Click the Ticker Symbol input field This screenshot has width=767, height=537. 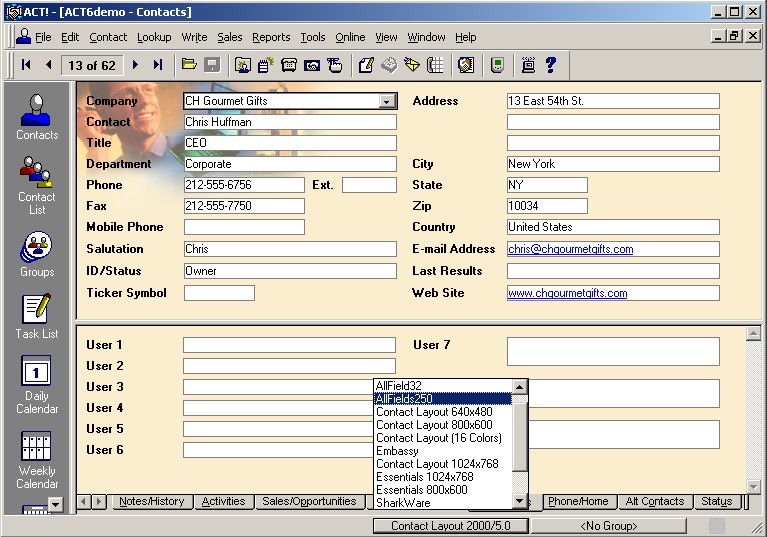coord(219,293)
